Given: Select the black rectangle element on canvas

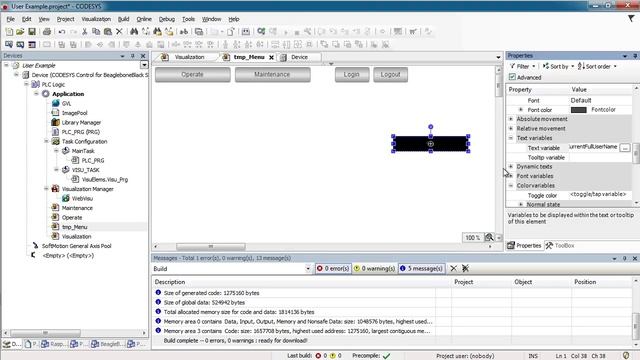Looking at the screenshot, I should 431,144.
